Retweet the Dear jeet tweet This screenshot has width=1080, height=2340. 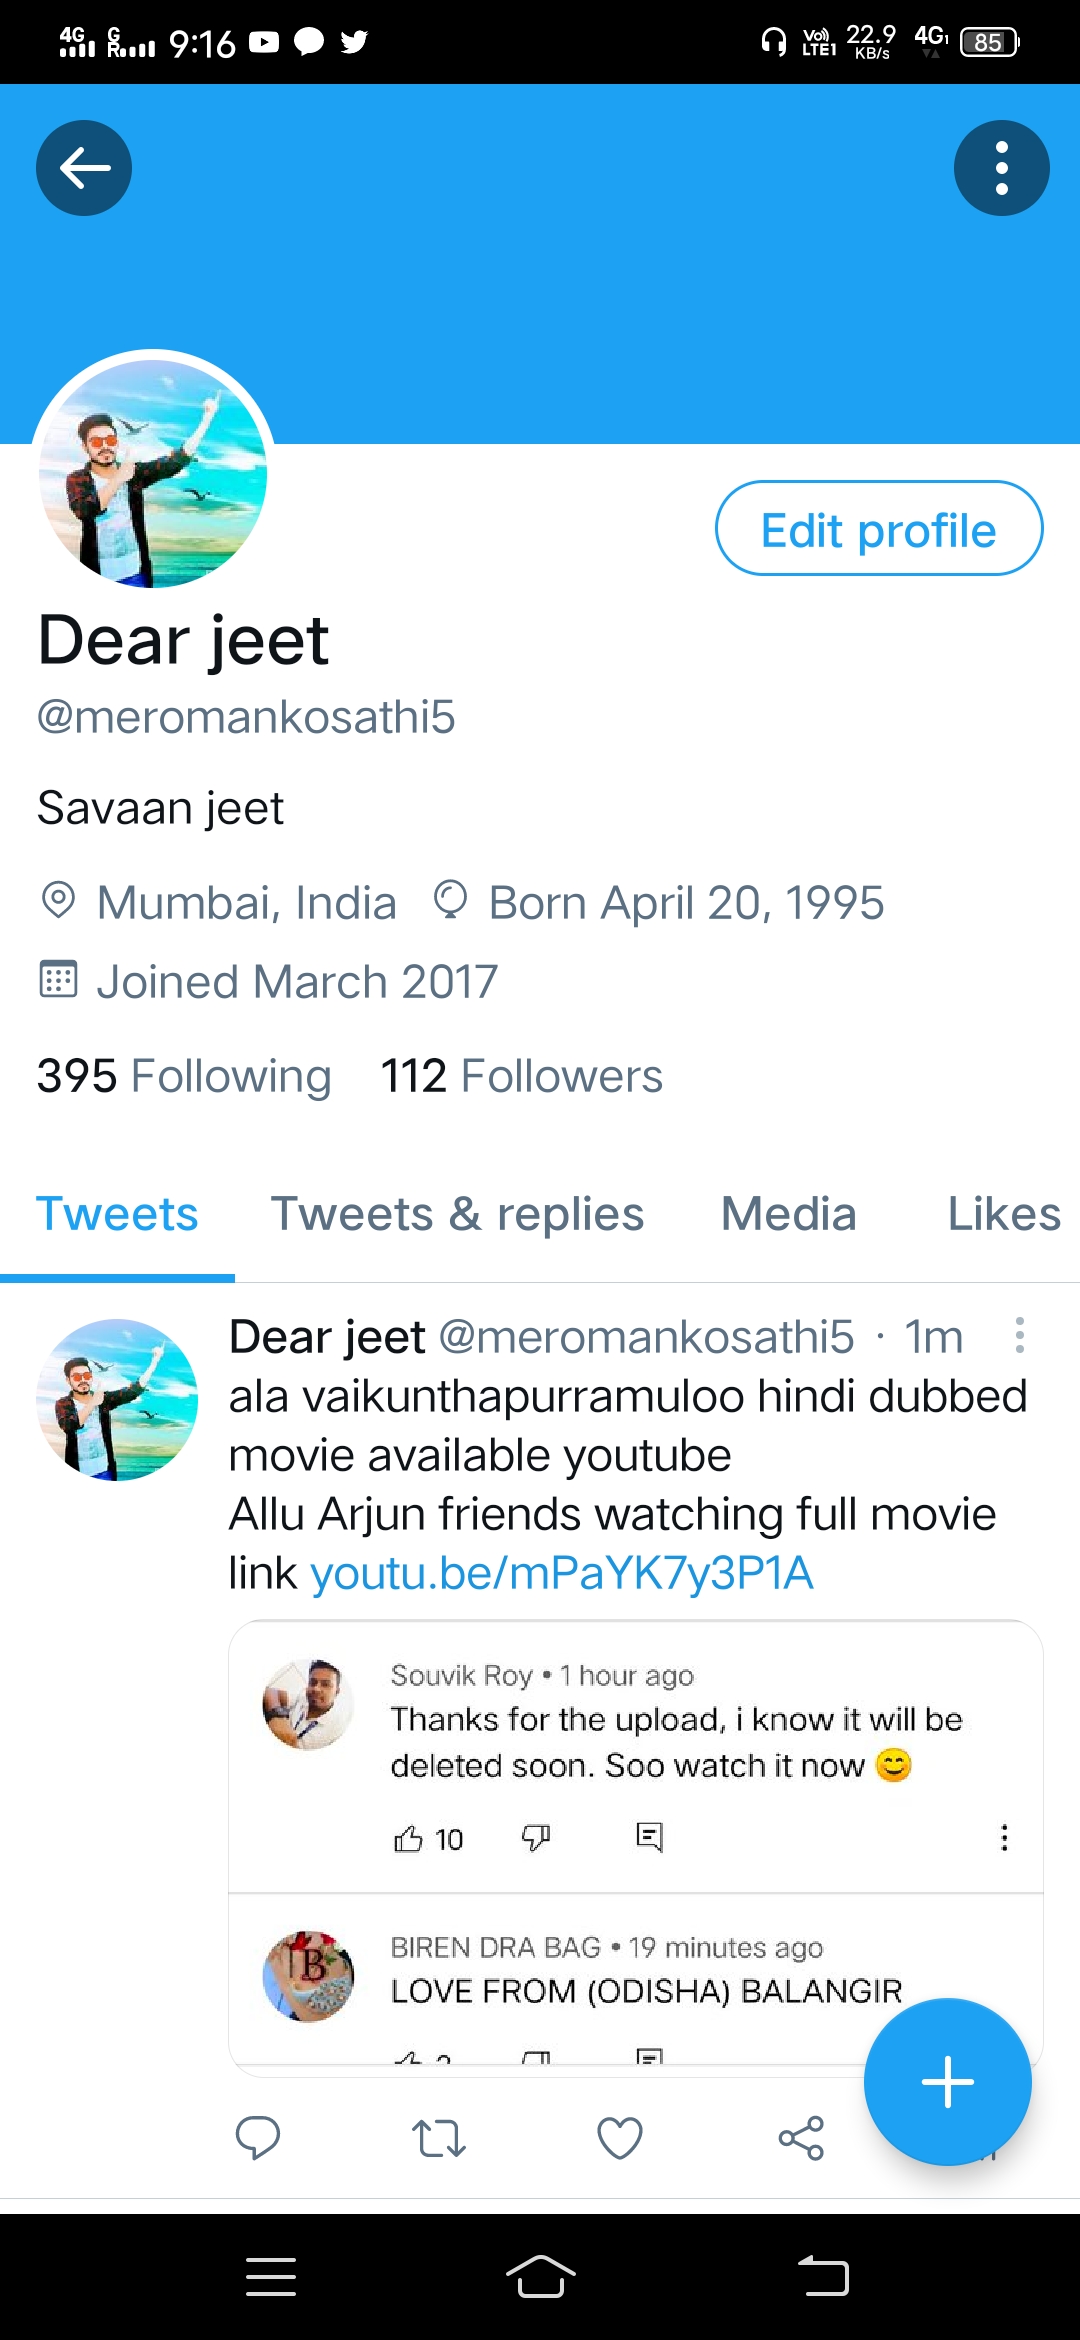[x=438, y=2138]
